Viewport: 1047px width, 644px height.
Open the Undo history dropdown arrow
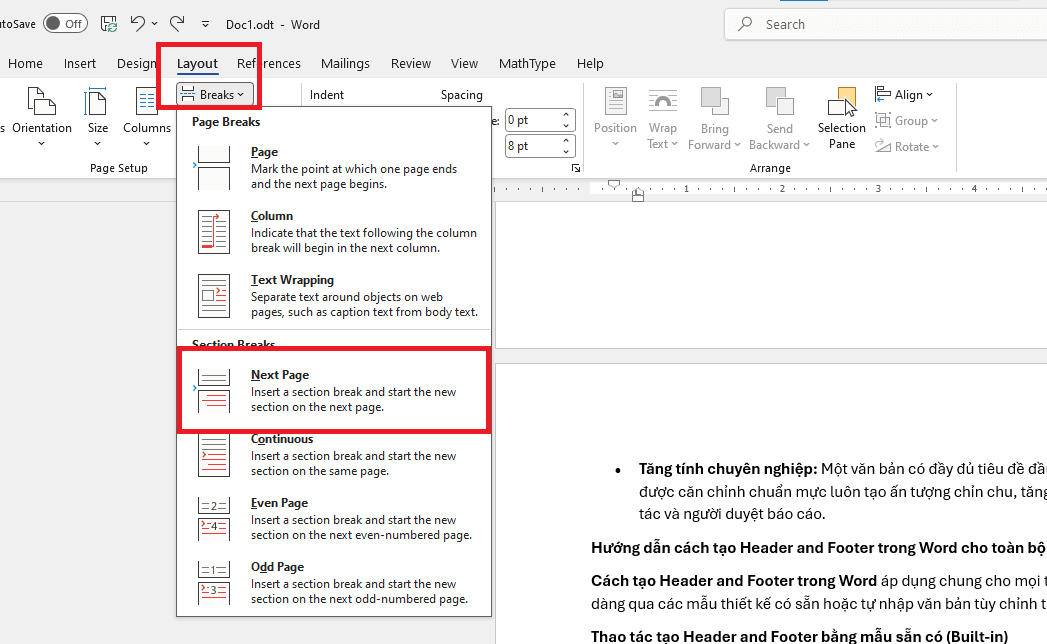point(155,24)
